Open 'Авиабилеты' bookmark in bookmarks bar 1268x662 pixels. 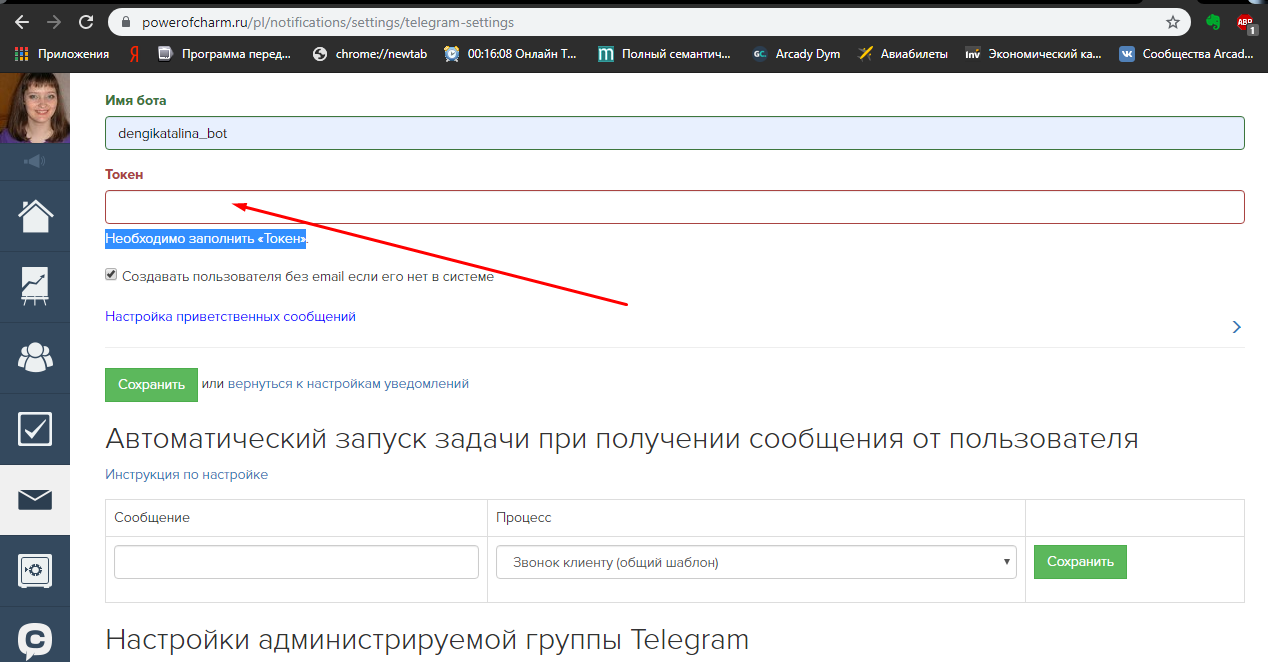point(903,54)
